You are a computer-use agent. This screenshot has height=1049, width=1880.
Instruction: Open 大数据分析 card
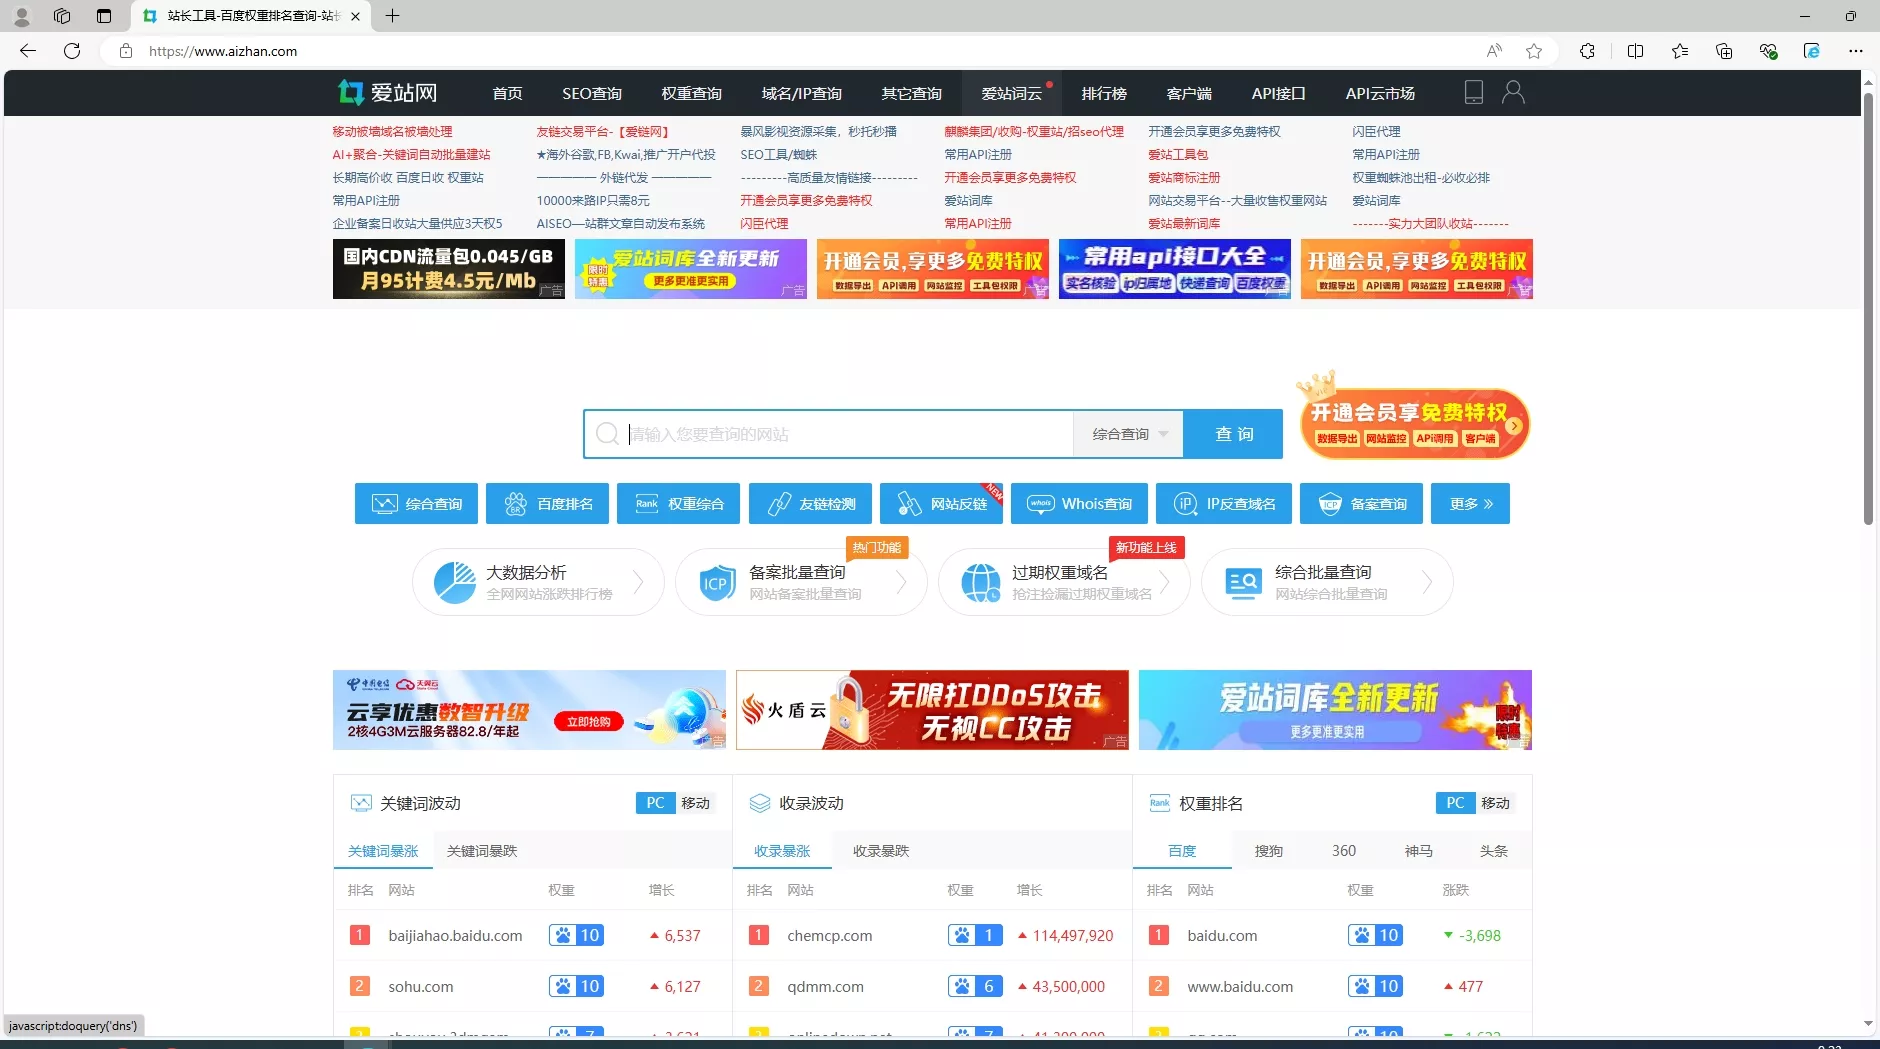pyautogui.click(x=538, y=582)
